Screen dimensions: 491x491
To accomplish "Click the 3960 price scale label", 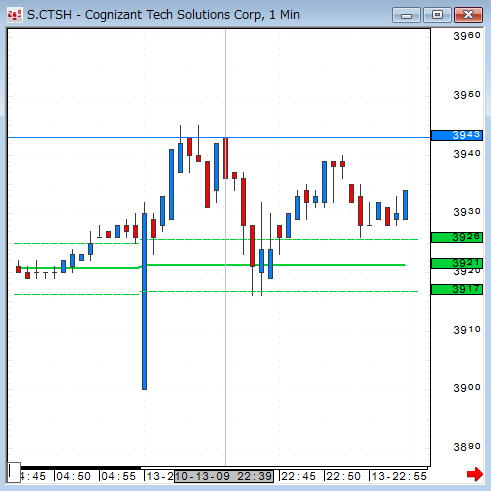I will coord(467,36).
